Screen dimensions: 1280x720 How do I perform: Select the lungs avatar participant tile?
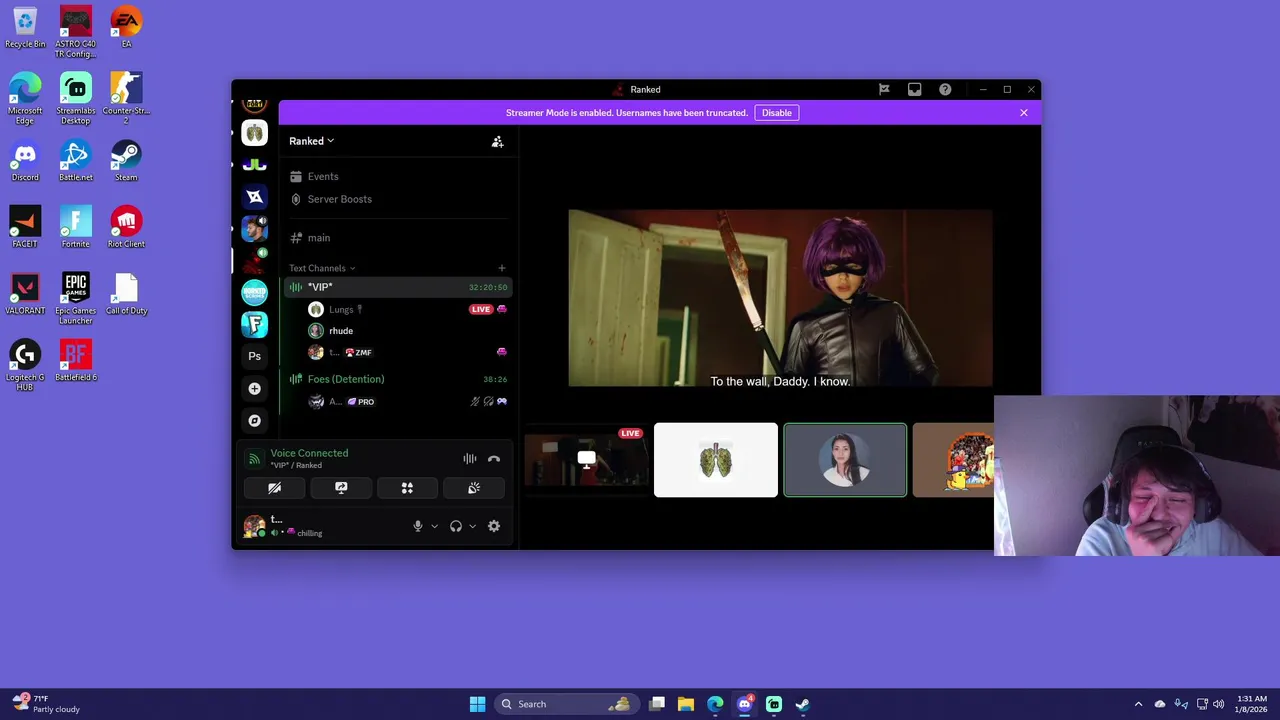coord(716,460)
